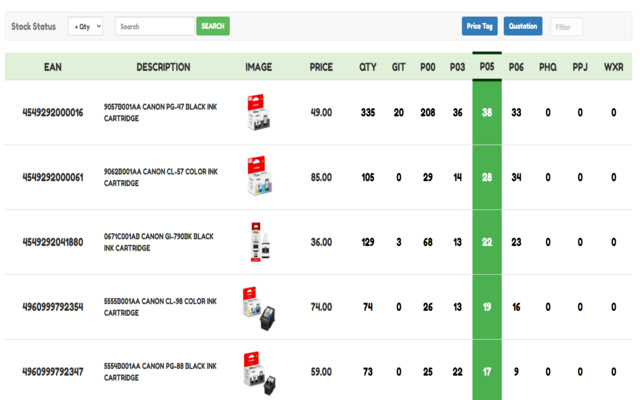
Task: View Canon CL-98 color cartridge image
Action: pos(257,307)
